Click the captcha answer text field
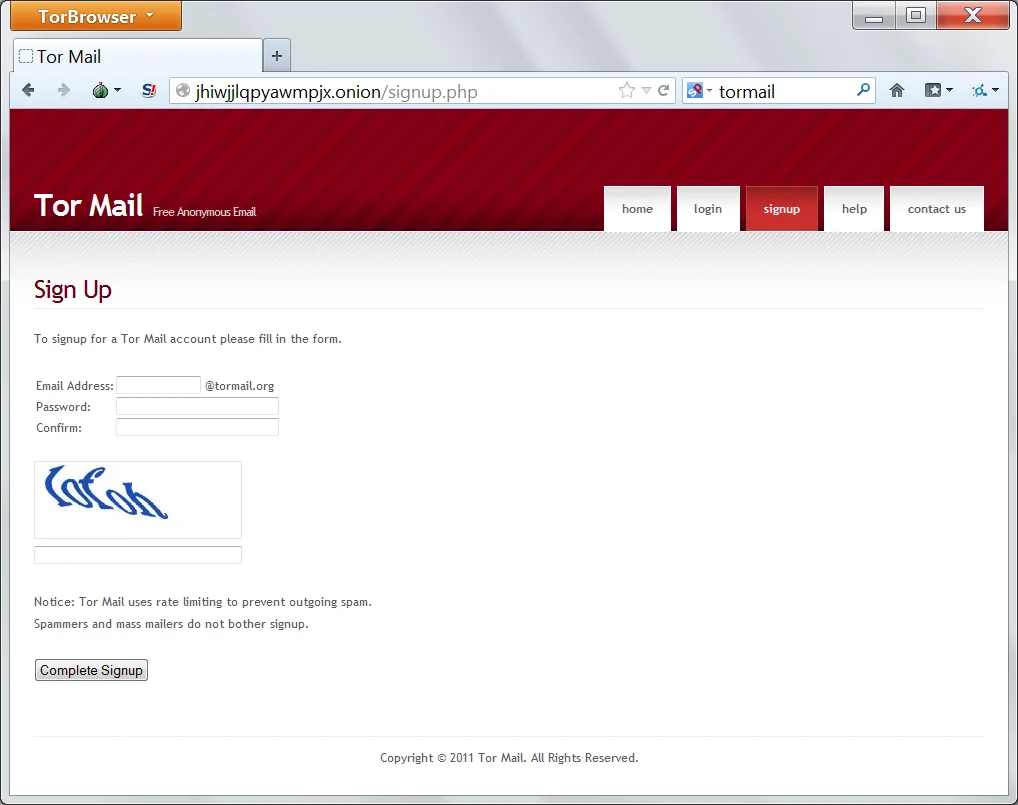This screenshot has width=1018, height=805. [138, 555]
